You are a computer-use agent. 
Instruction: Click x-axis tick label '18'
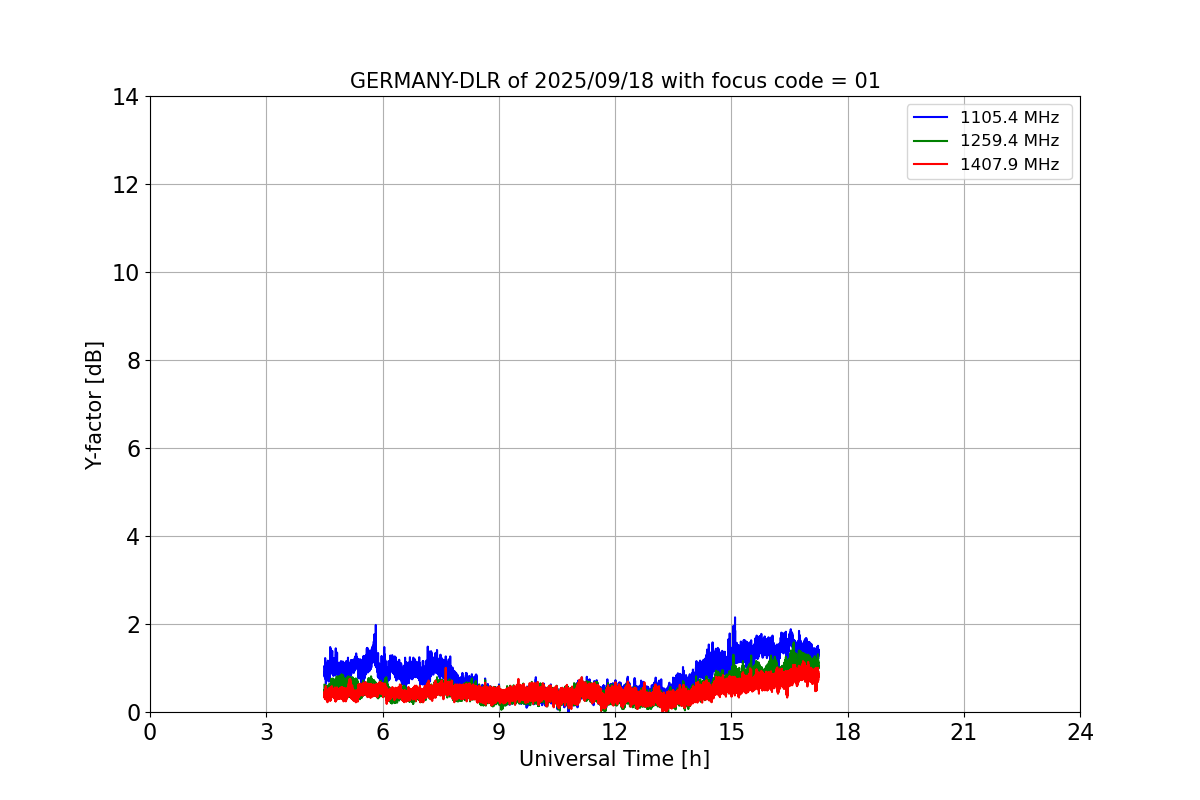(848, 732)
